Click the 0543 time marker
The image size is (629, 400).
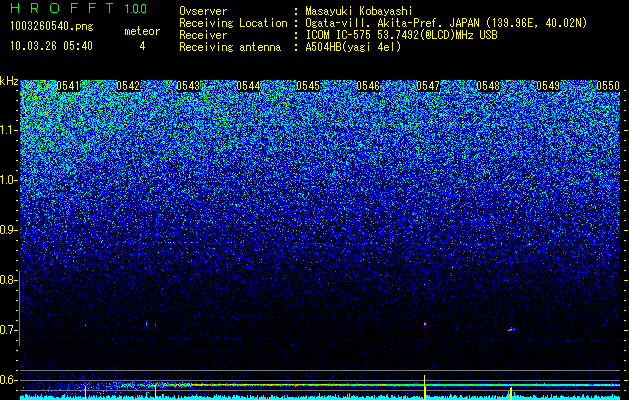188,86
